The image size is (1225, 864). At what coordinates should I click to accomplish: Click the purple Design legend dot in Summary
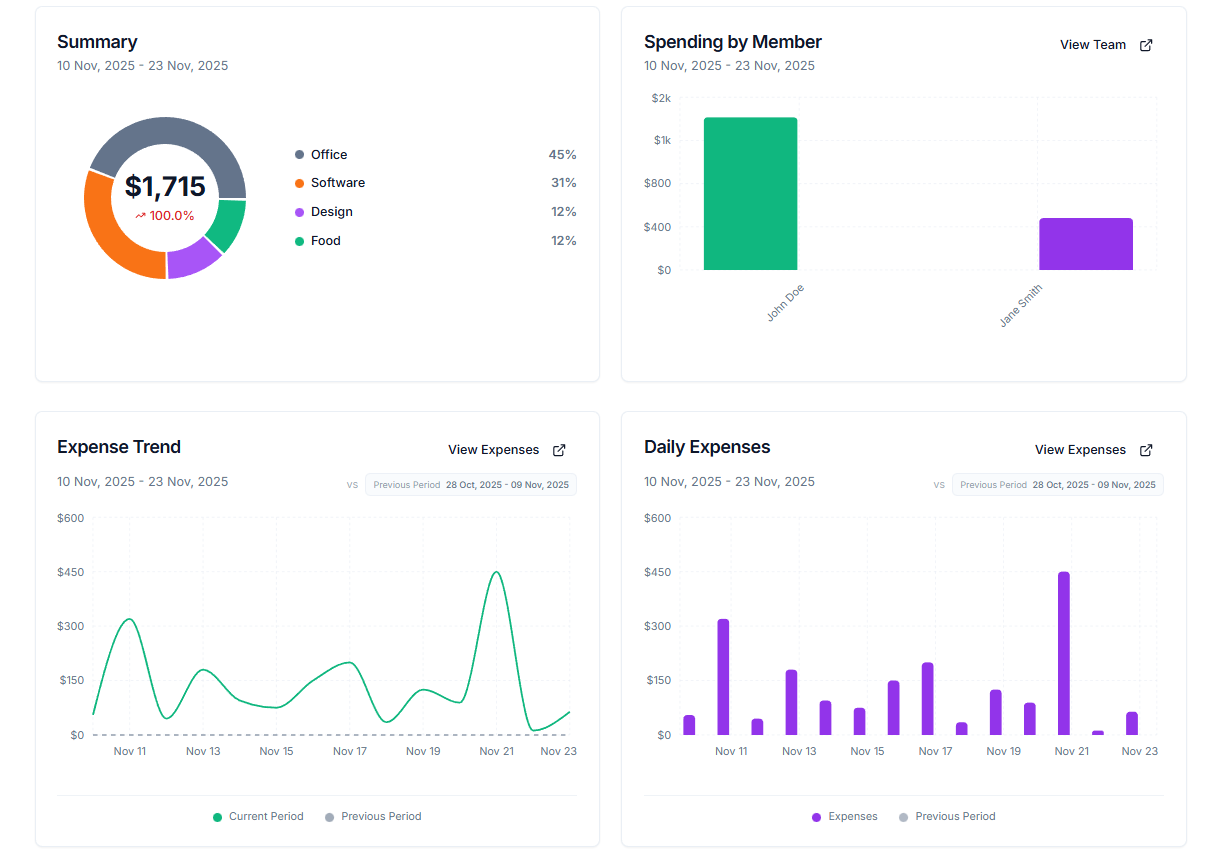[297, 211]
